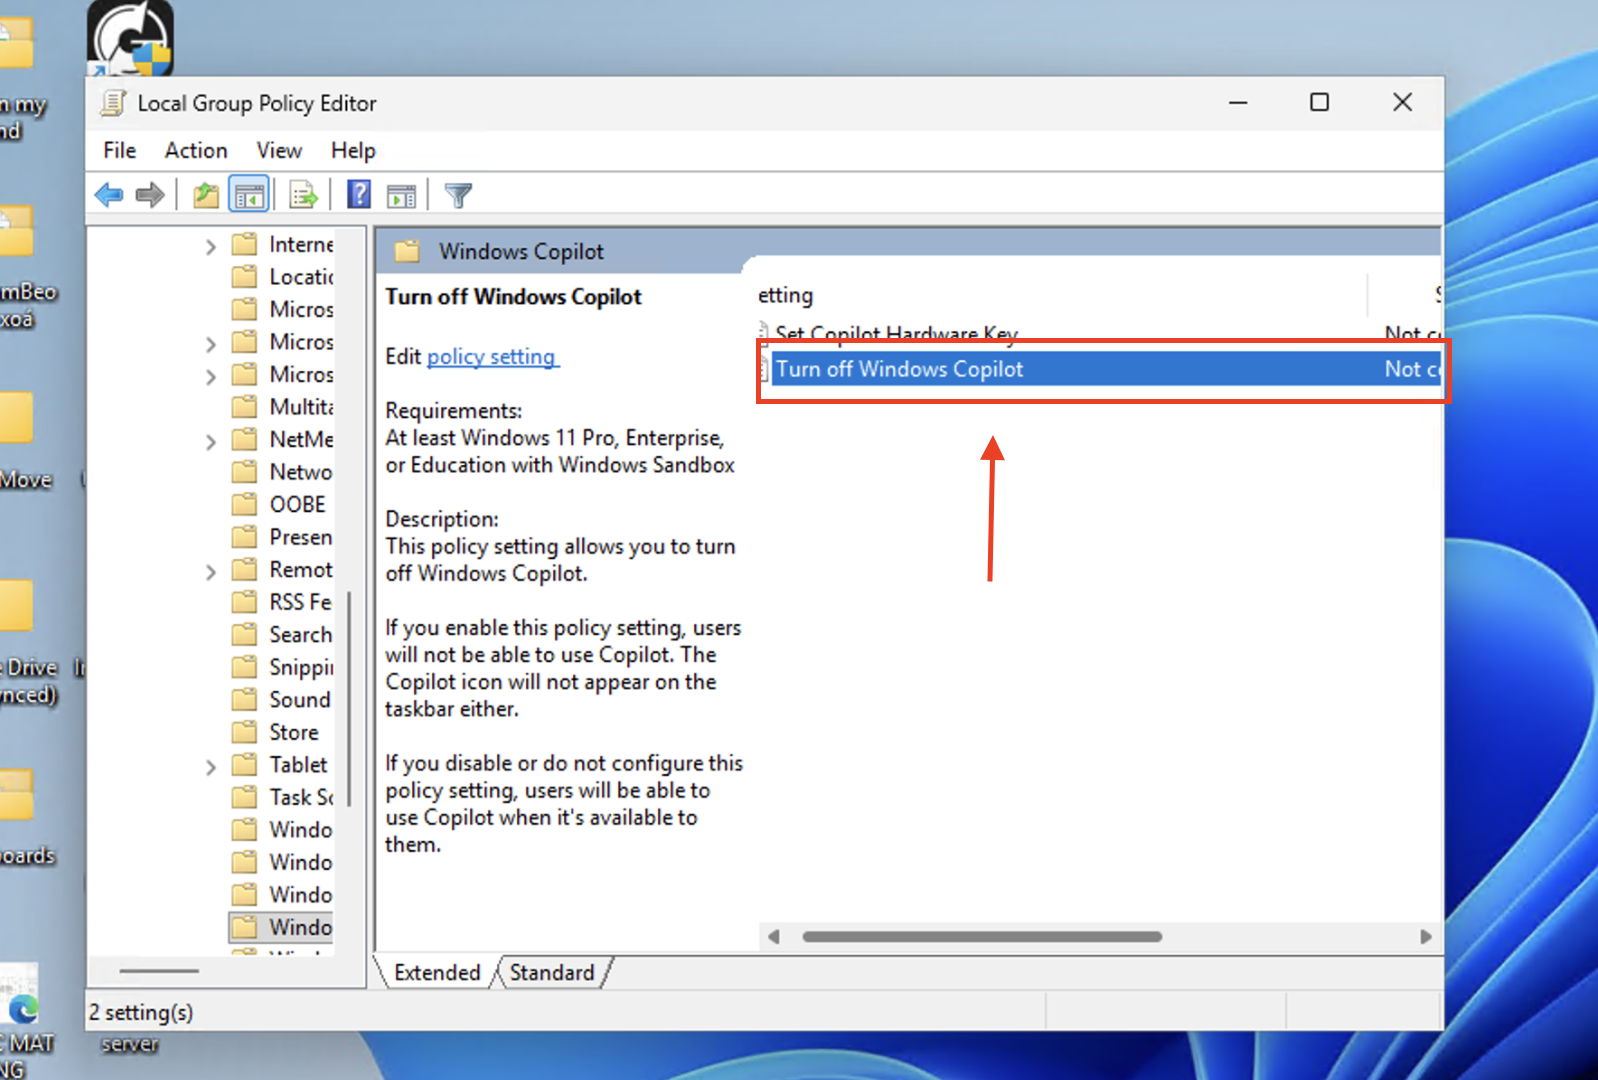Click the Filter funnel toolbar icon

point(458,195)
